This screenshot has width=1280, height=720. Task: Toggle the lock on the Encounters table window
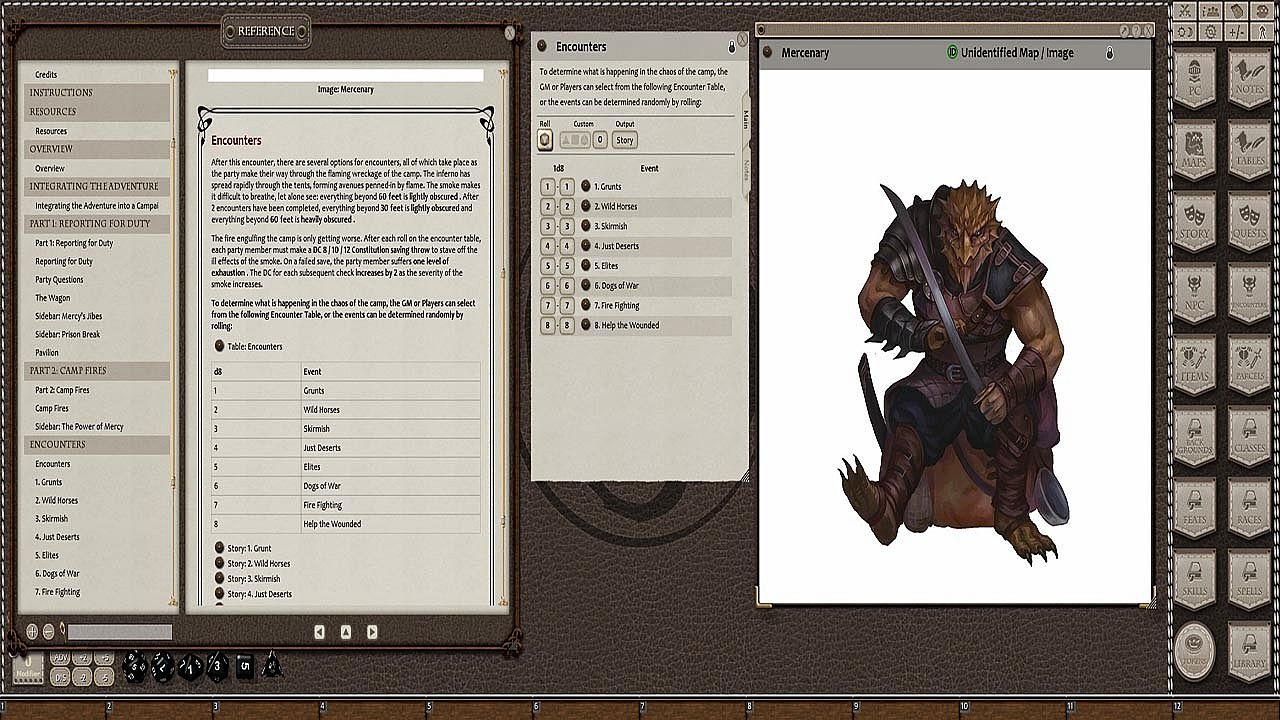(731, 47)
